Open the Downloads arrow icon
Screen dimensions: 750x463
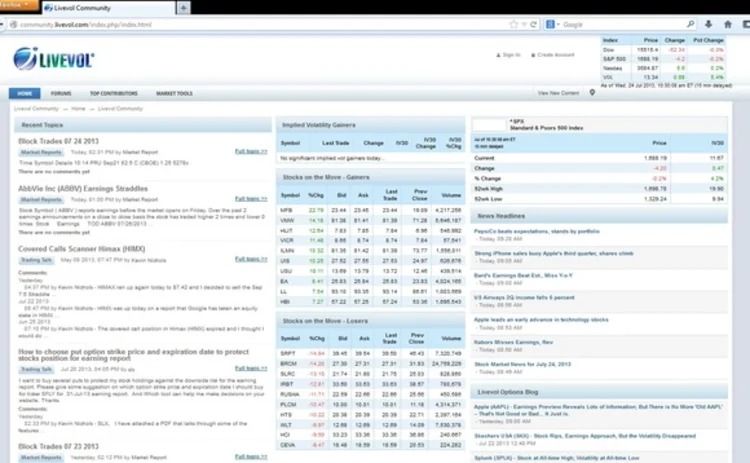click(x=708, y=24)
